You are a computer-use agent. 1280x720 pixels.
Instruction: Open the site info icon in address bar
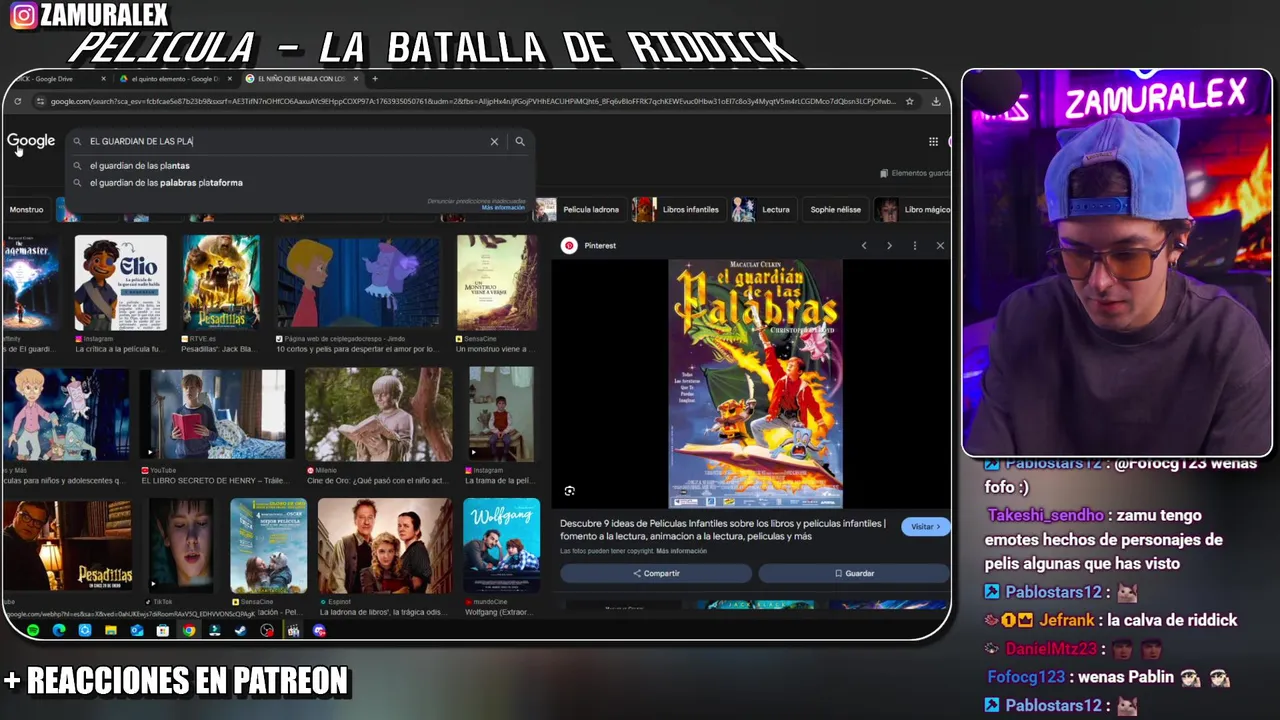coord(40,101)
